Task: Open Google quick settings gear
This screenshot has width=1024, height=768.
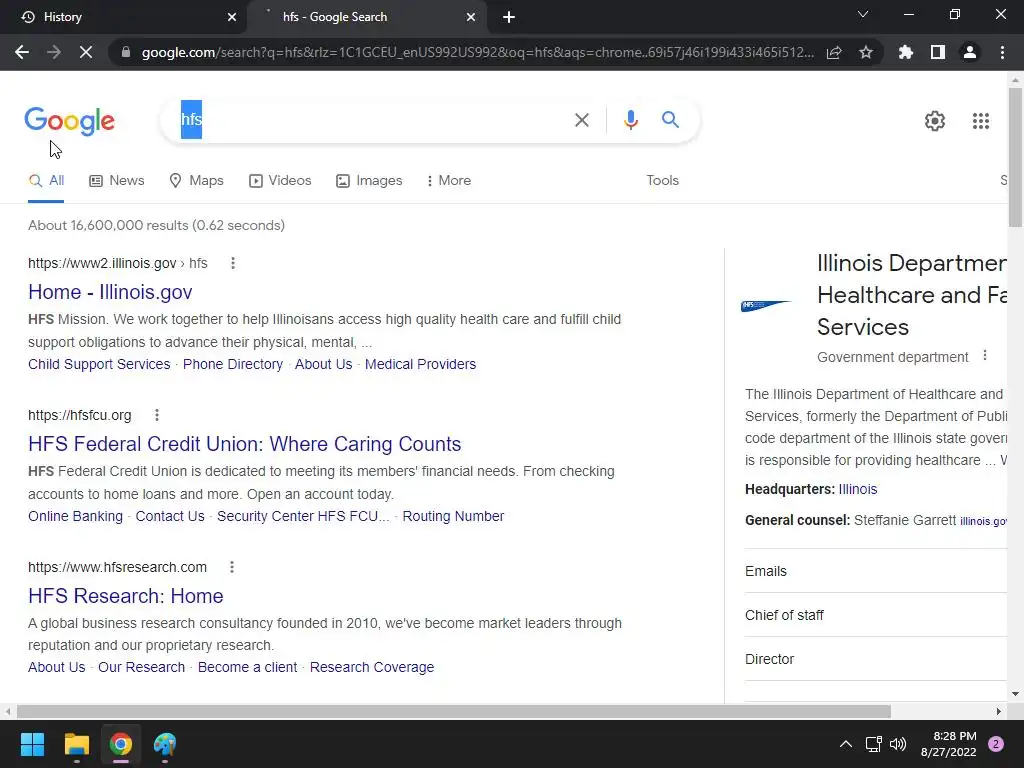Action: click(935, 121)
